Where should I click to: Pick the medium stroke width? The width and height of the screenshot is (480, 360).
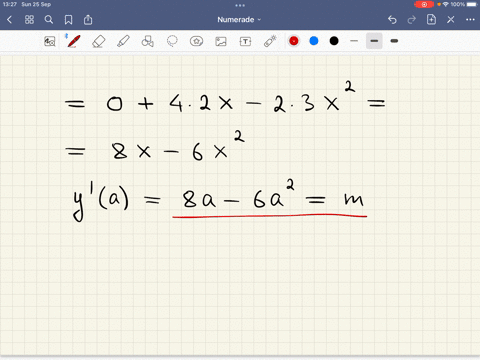[x=374, y=41]
